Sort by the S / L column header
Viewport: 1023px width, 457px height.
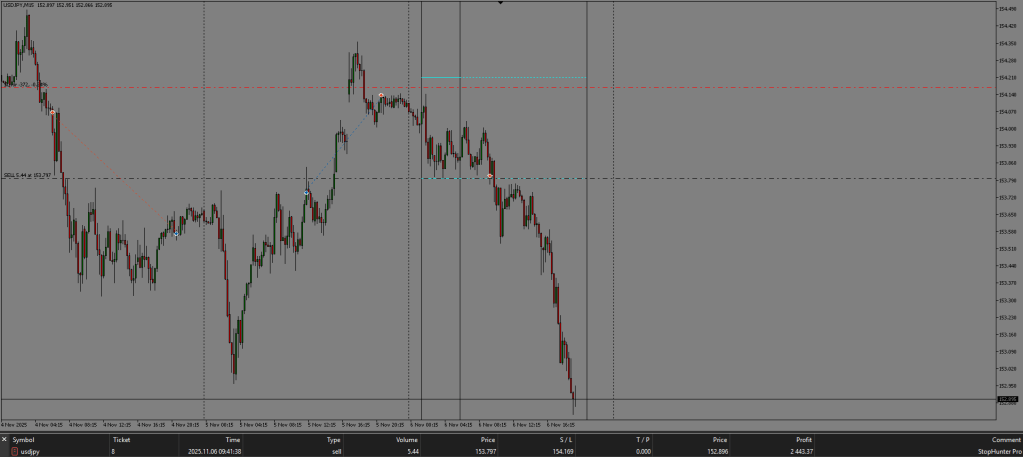pos(566,440)
